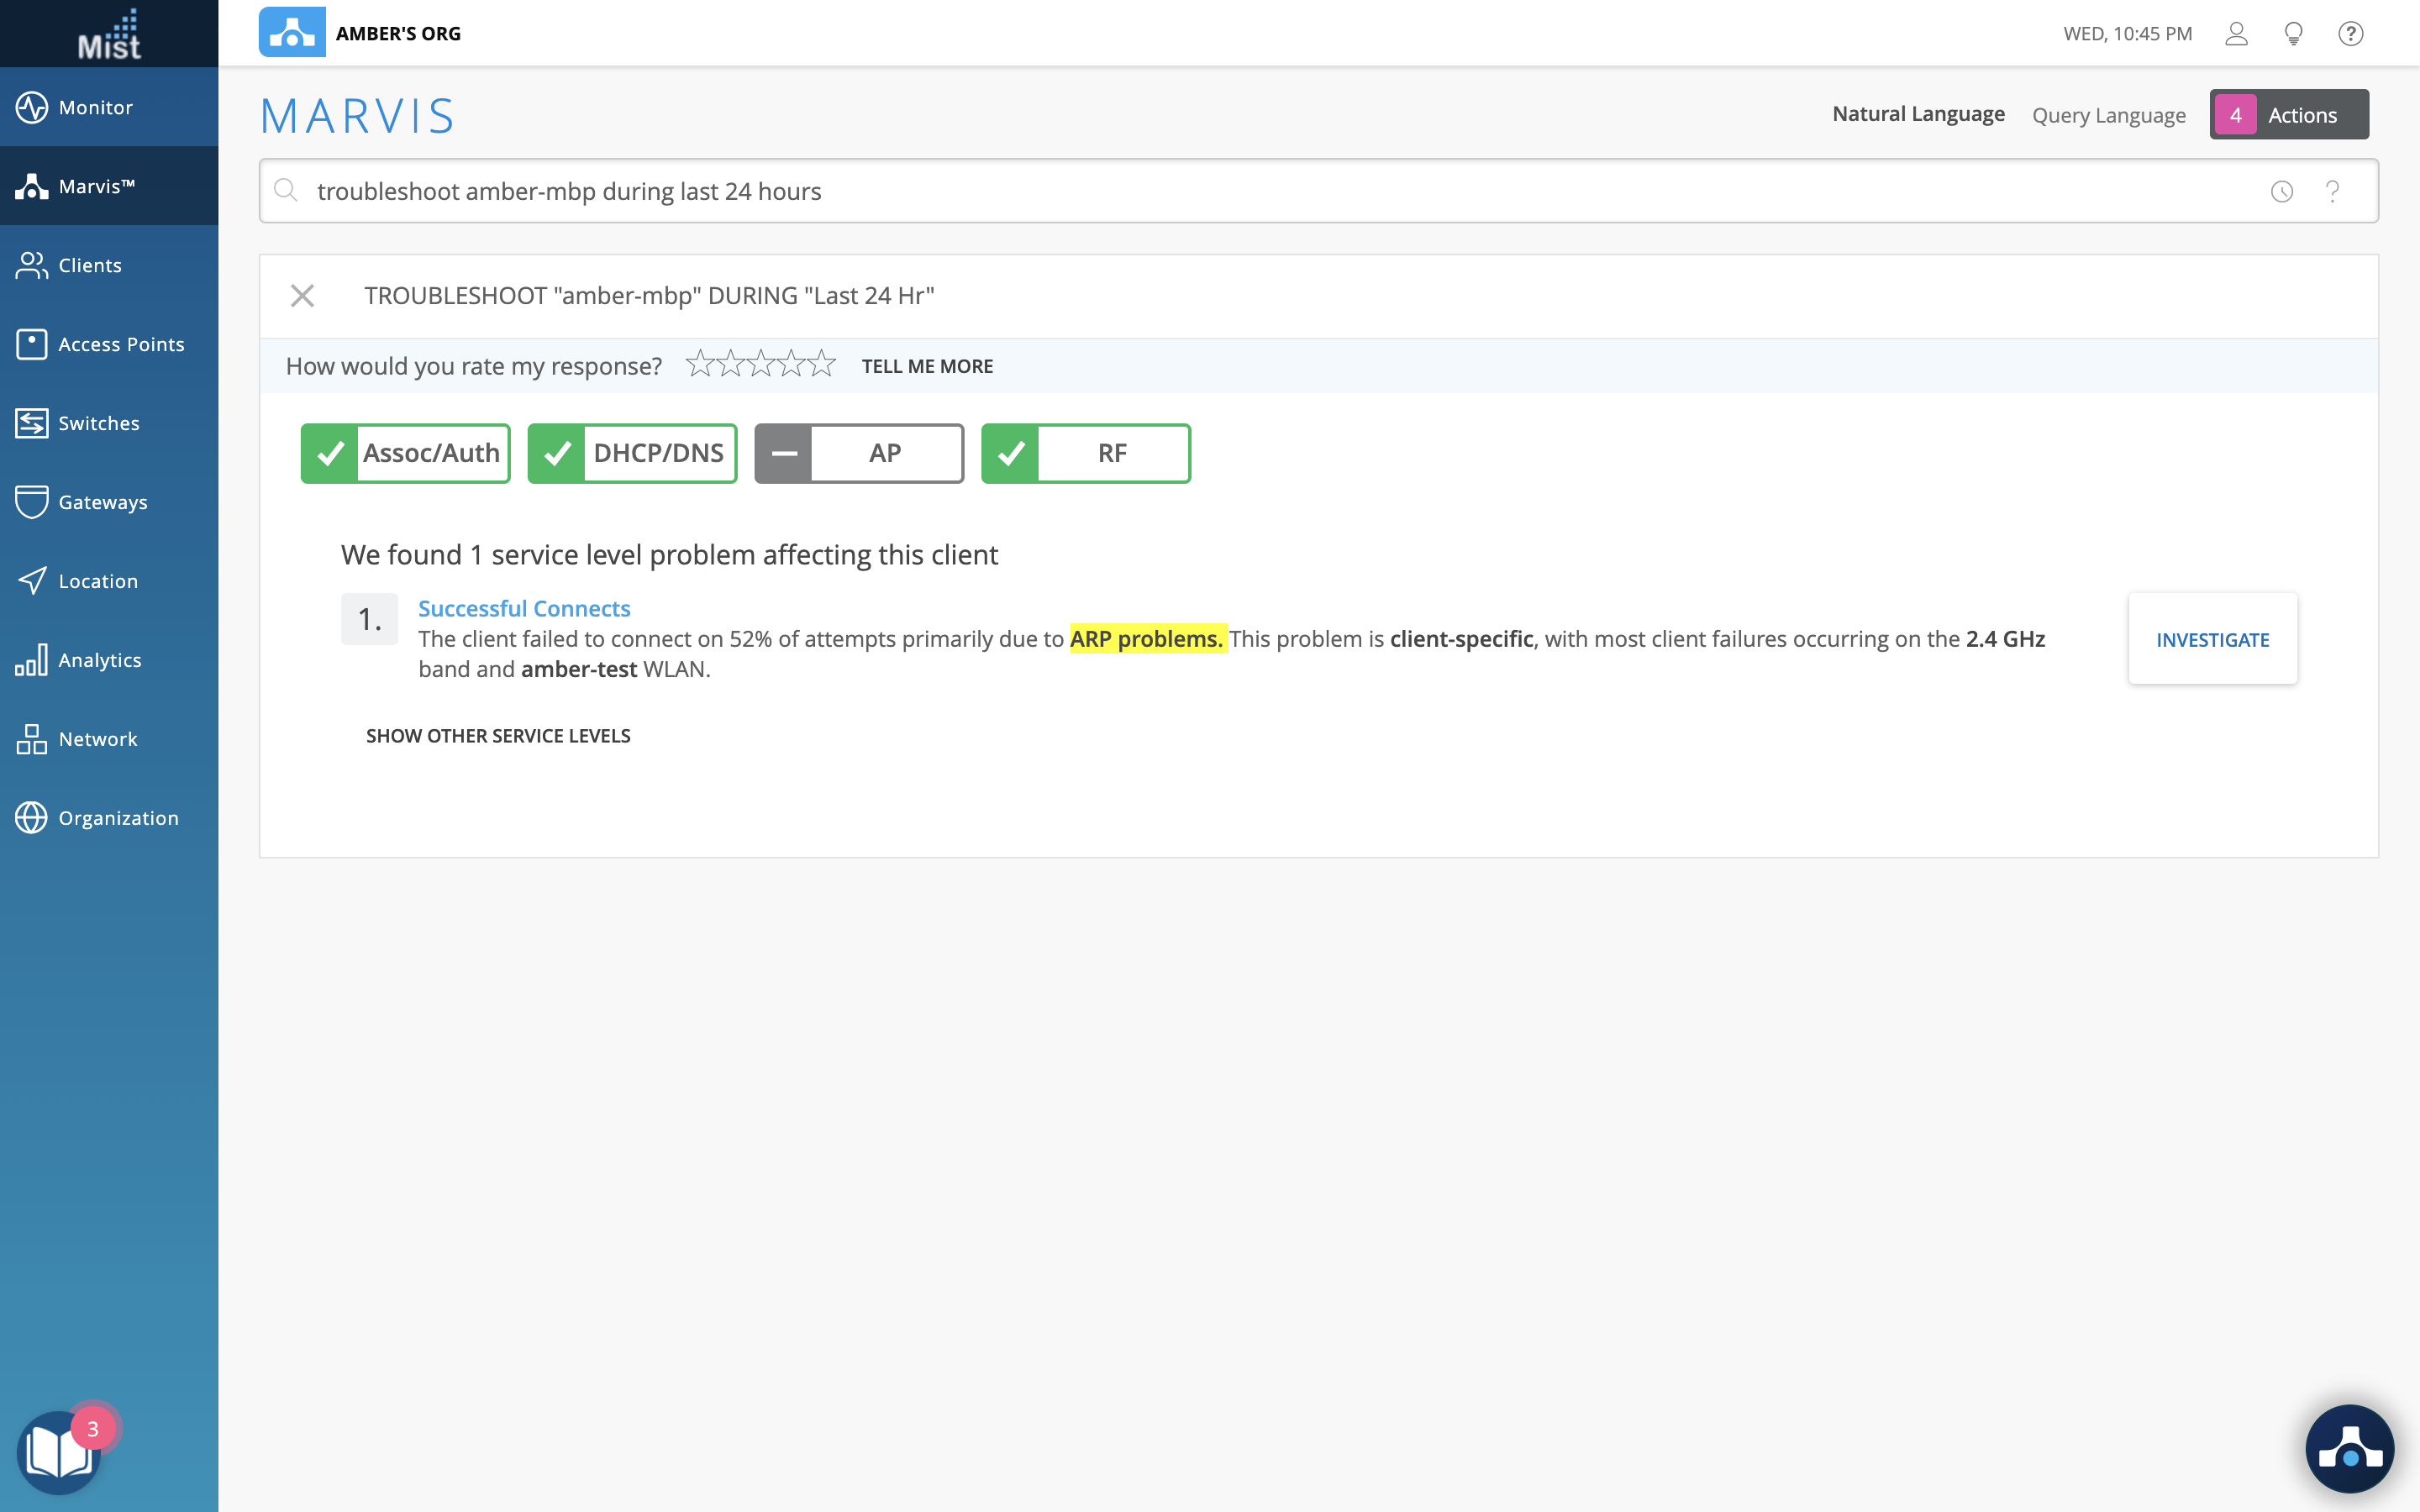Click the Amber's Org logo icon

pos(292,33)
